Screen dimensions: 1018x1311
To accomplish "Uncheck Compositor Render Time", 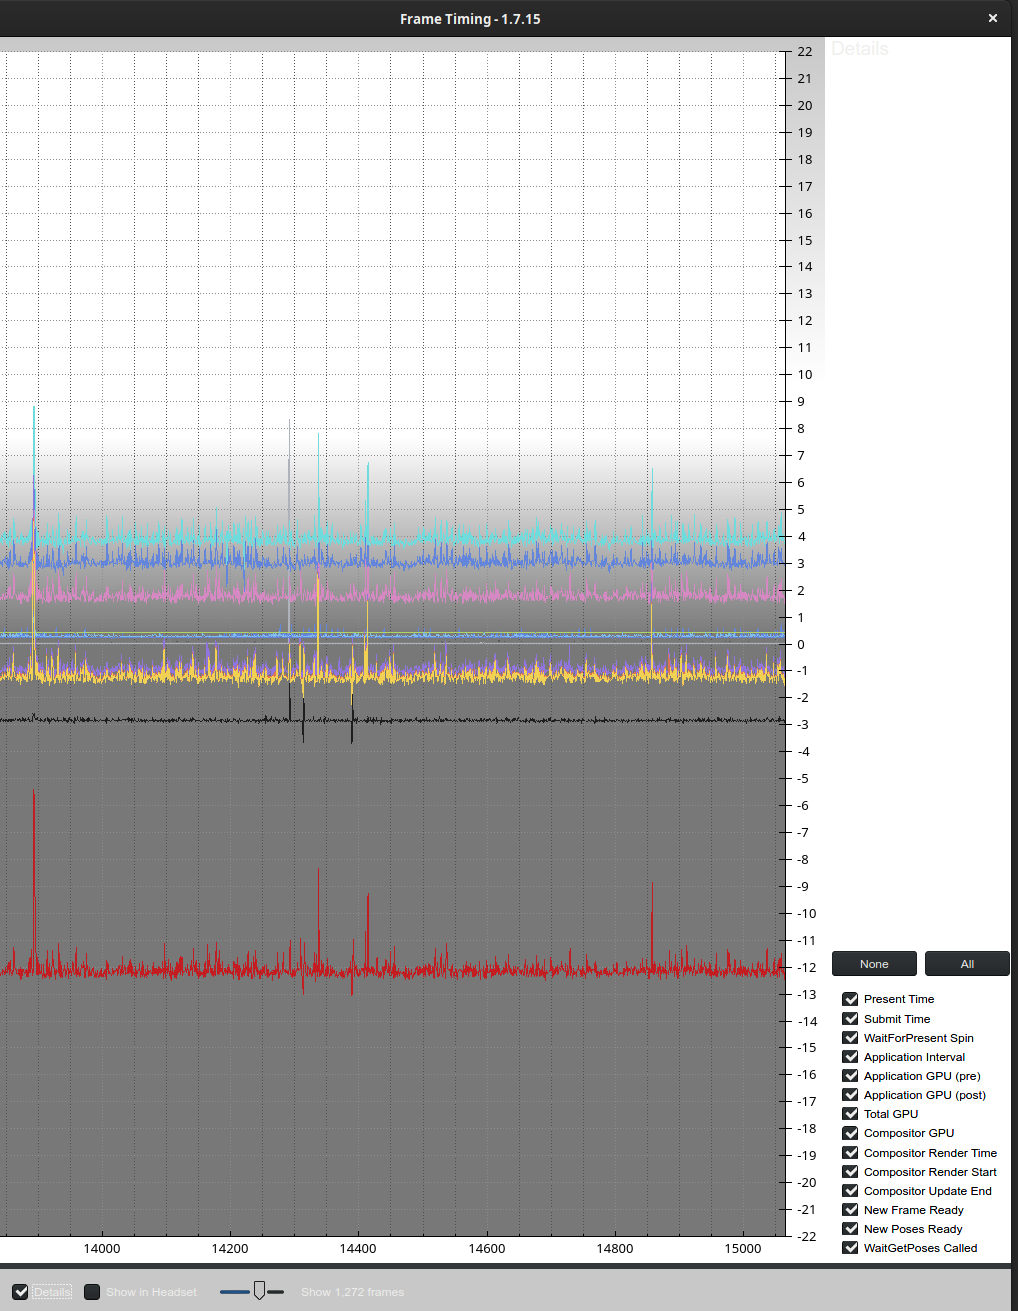I will tap(850, 1152).
